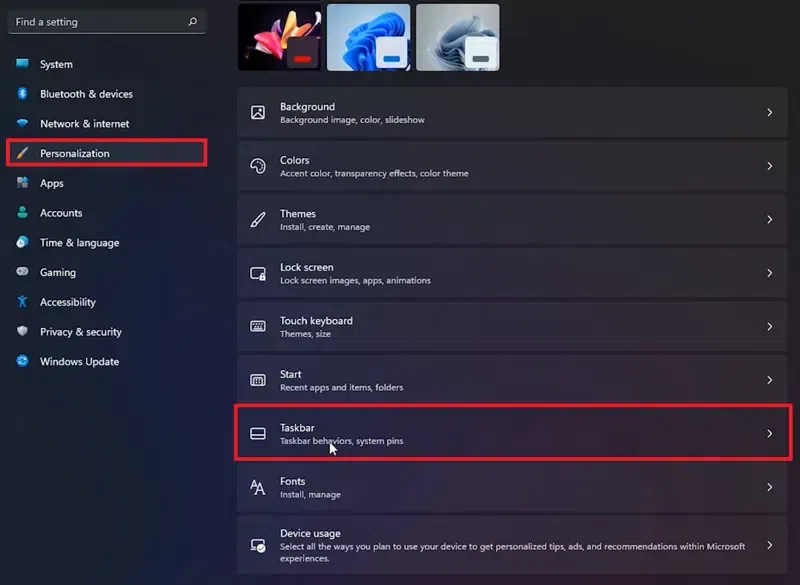Viewport: 800px width, 585px height.
Task: Click the Start menu icon in the list
Action: pos(258,380)
